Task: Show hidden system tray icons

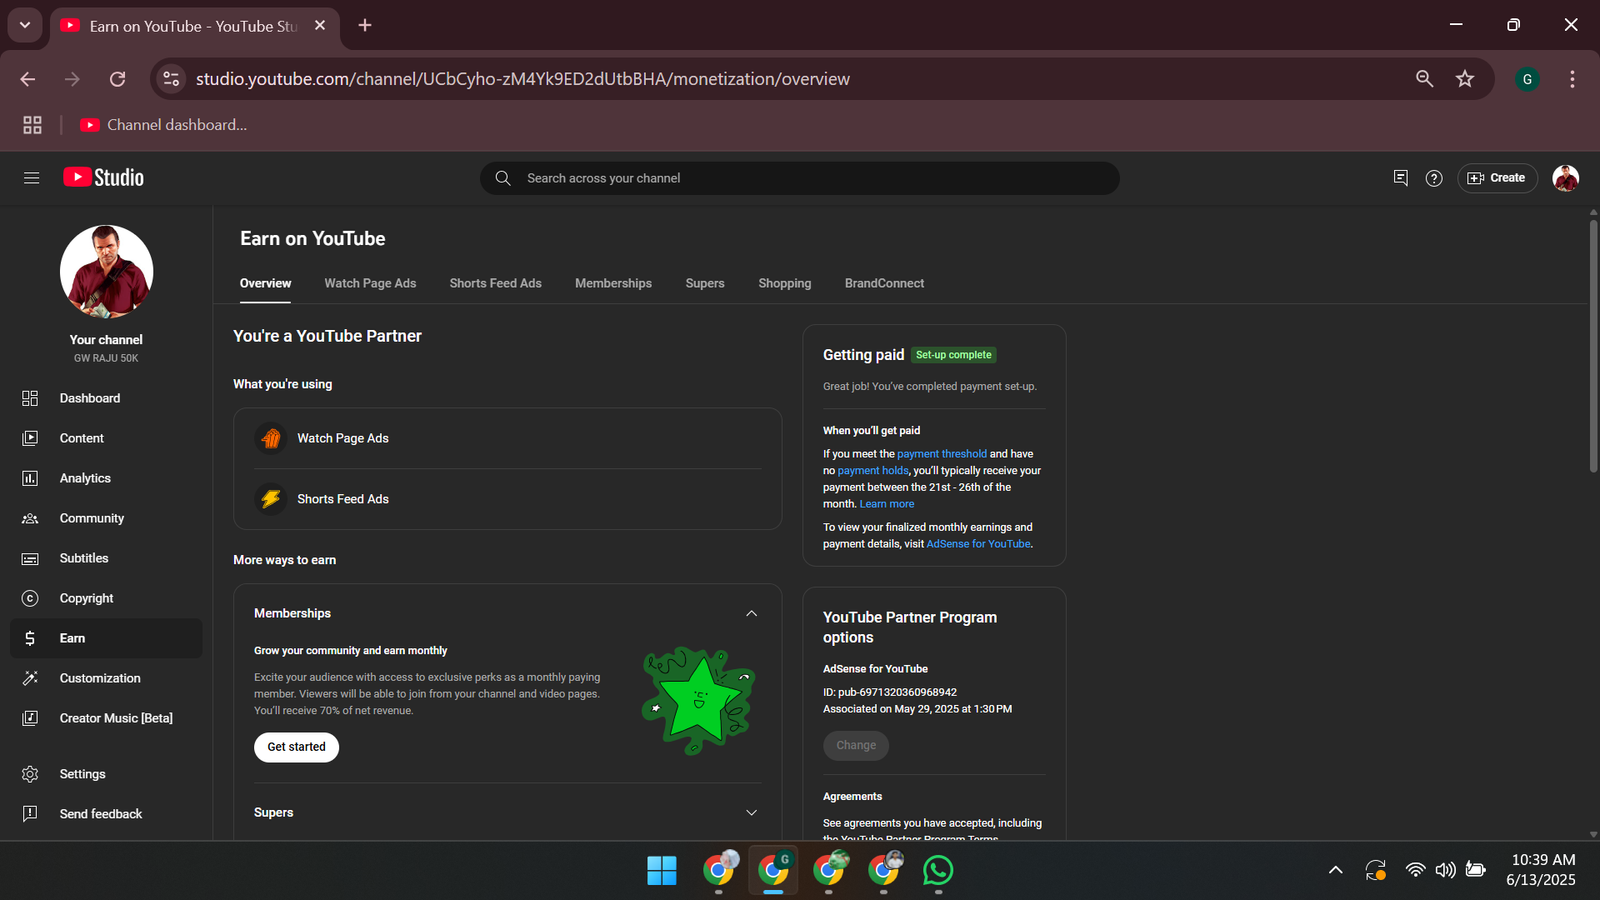Action: [x=1335, y=870]
